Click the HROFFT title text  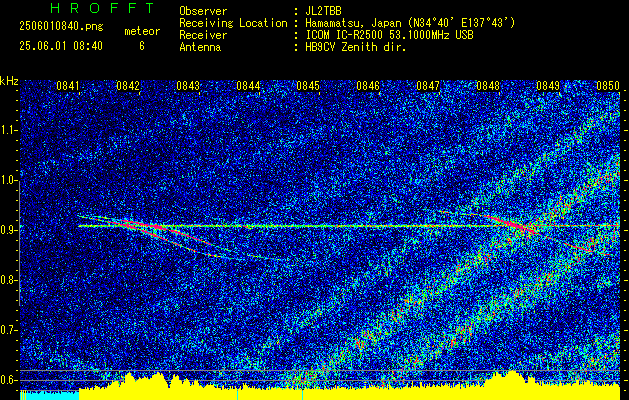coord(102,8)
